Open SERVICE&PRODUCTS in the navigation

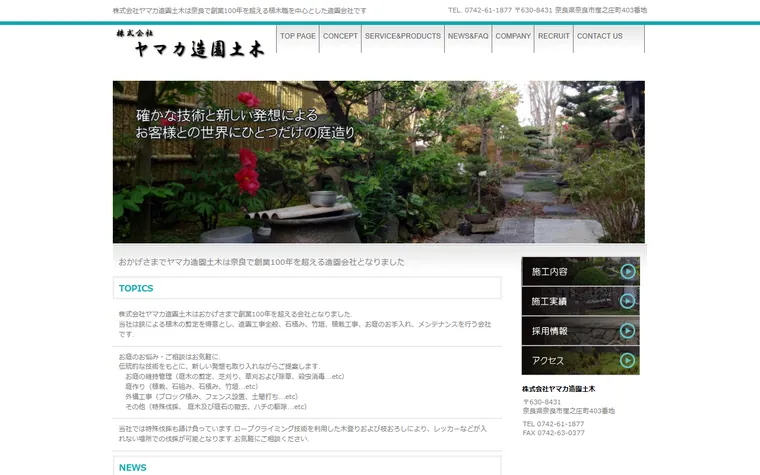coord(403,38)
